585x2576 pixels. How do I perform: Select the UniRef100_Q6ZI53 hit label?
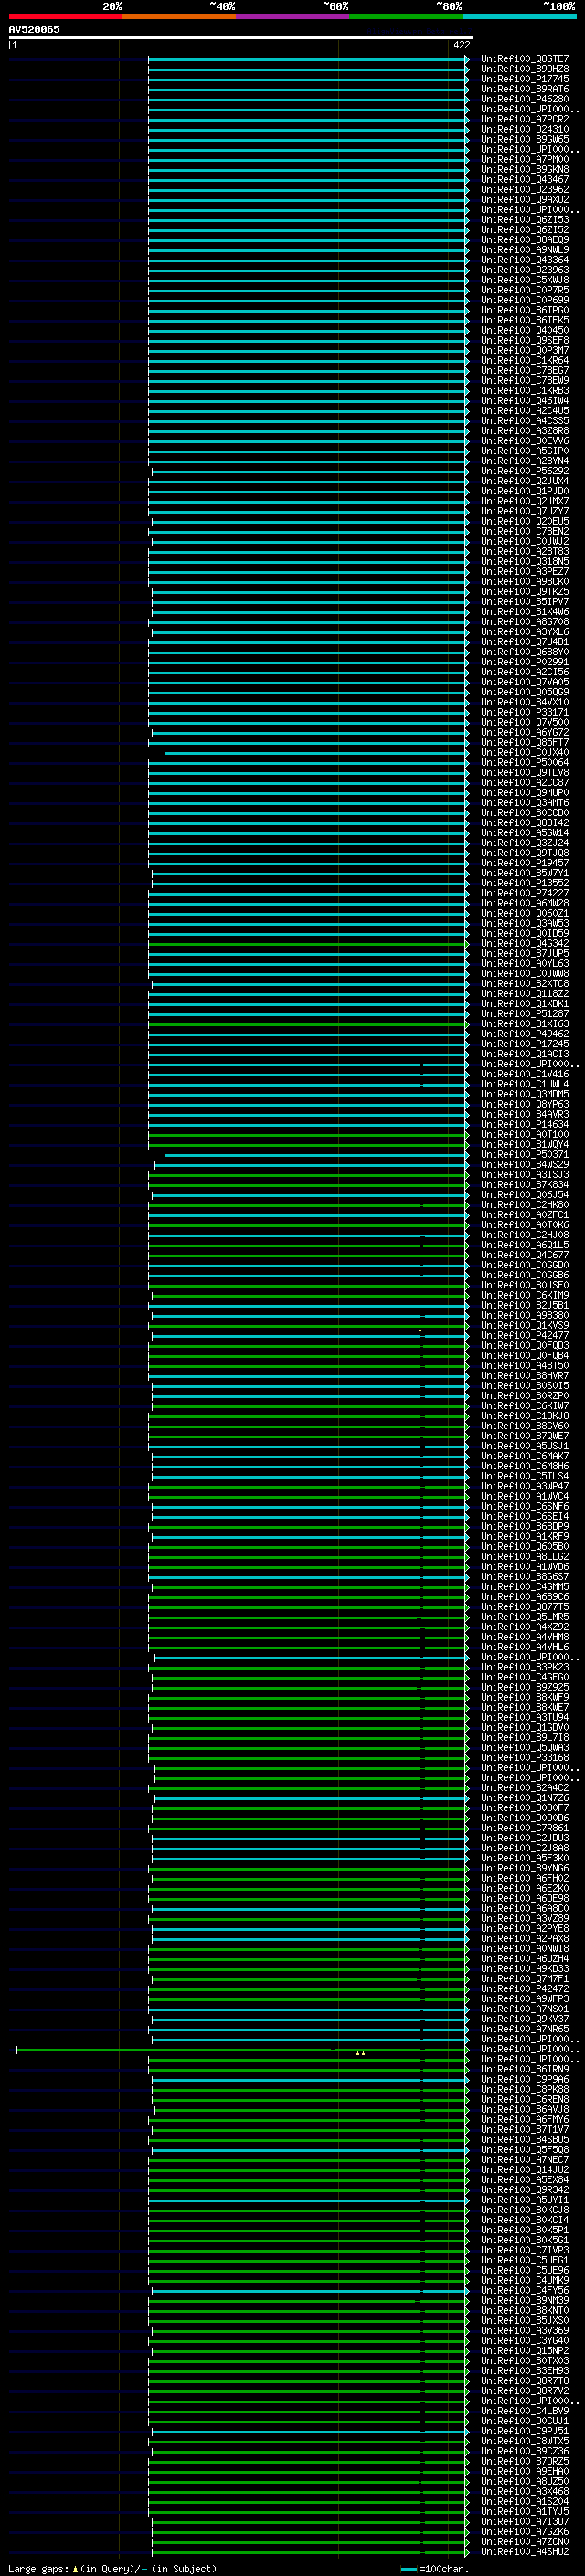[525, 219]
